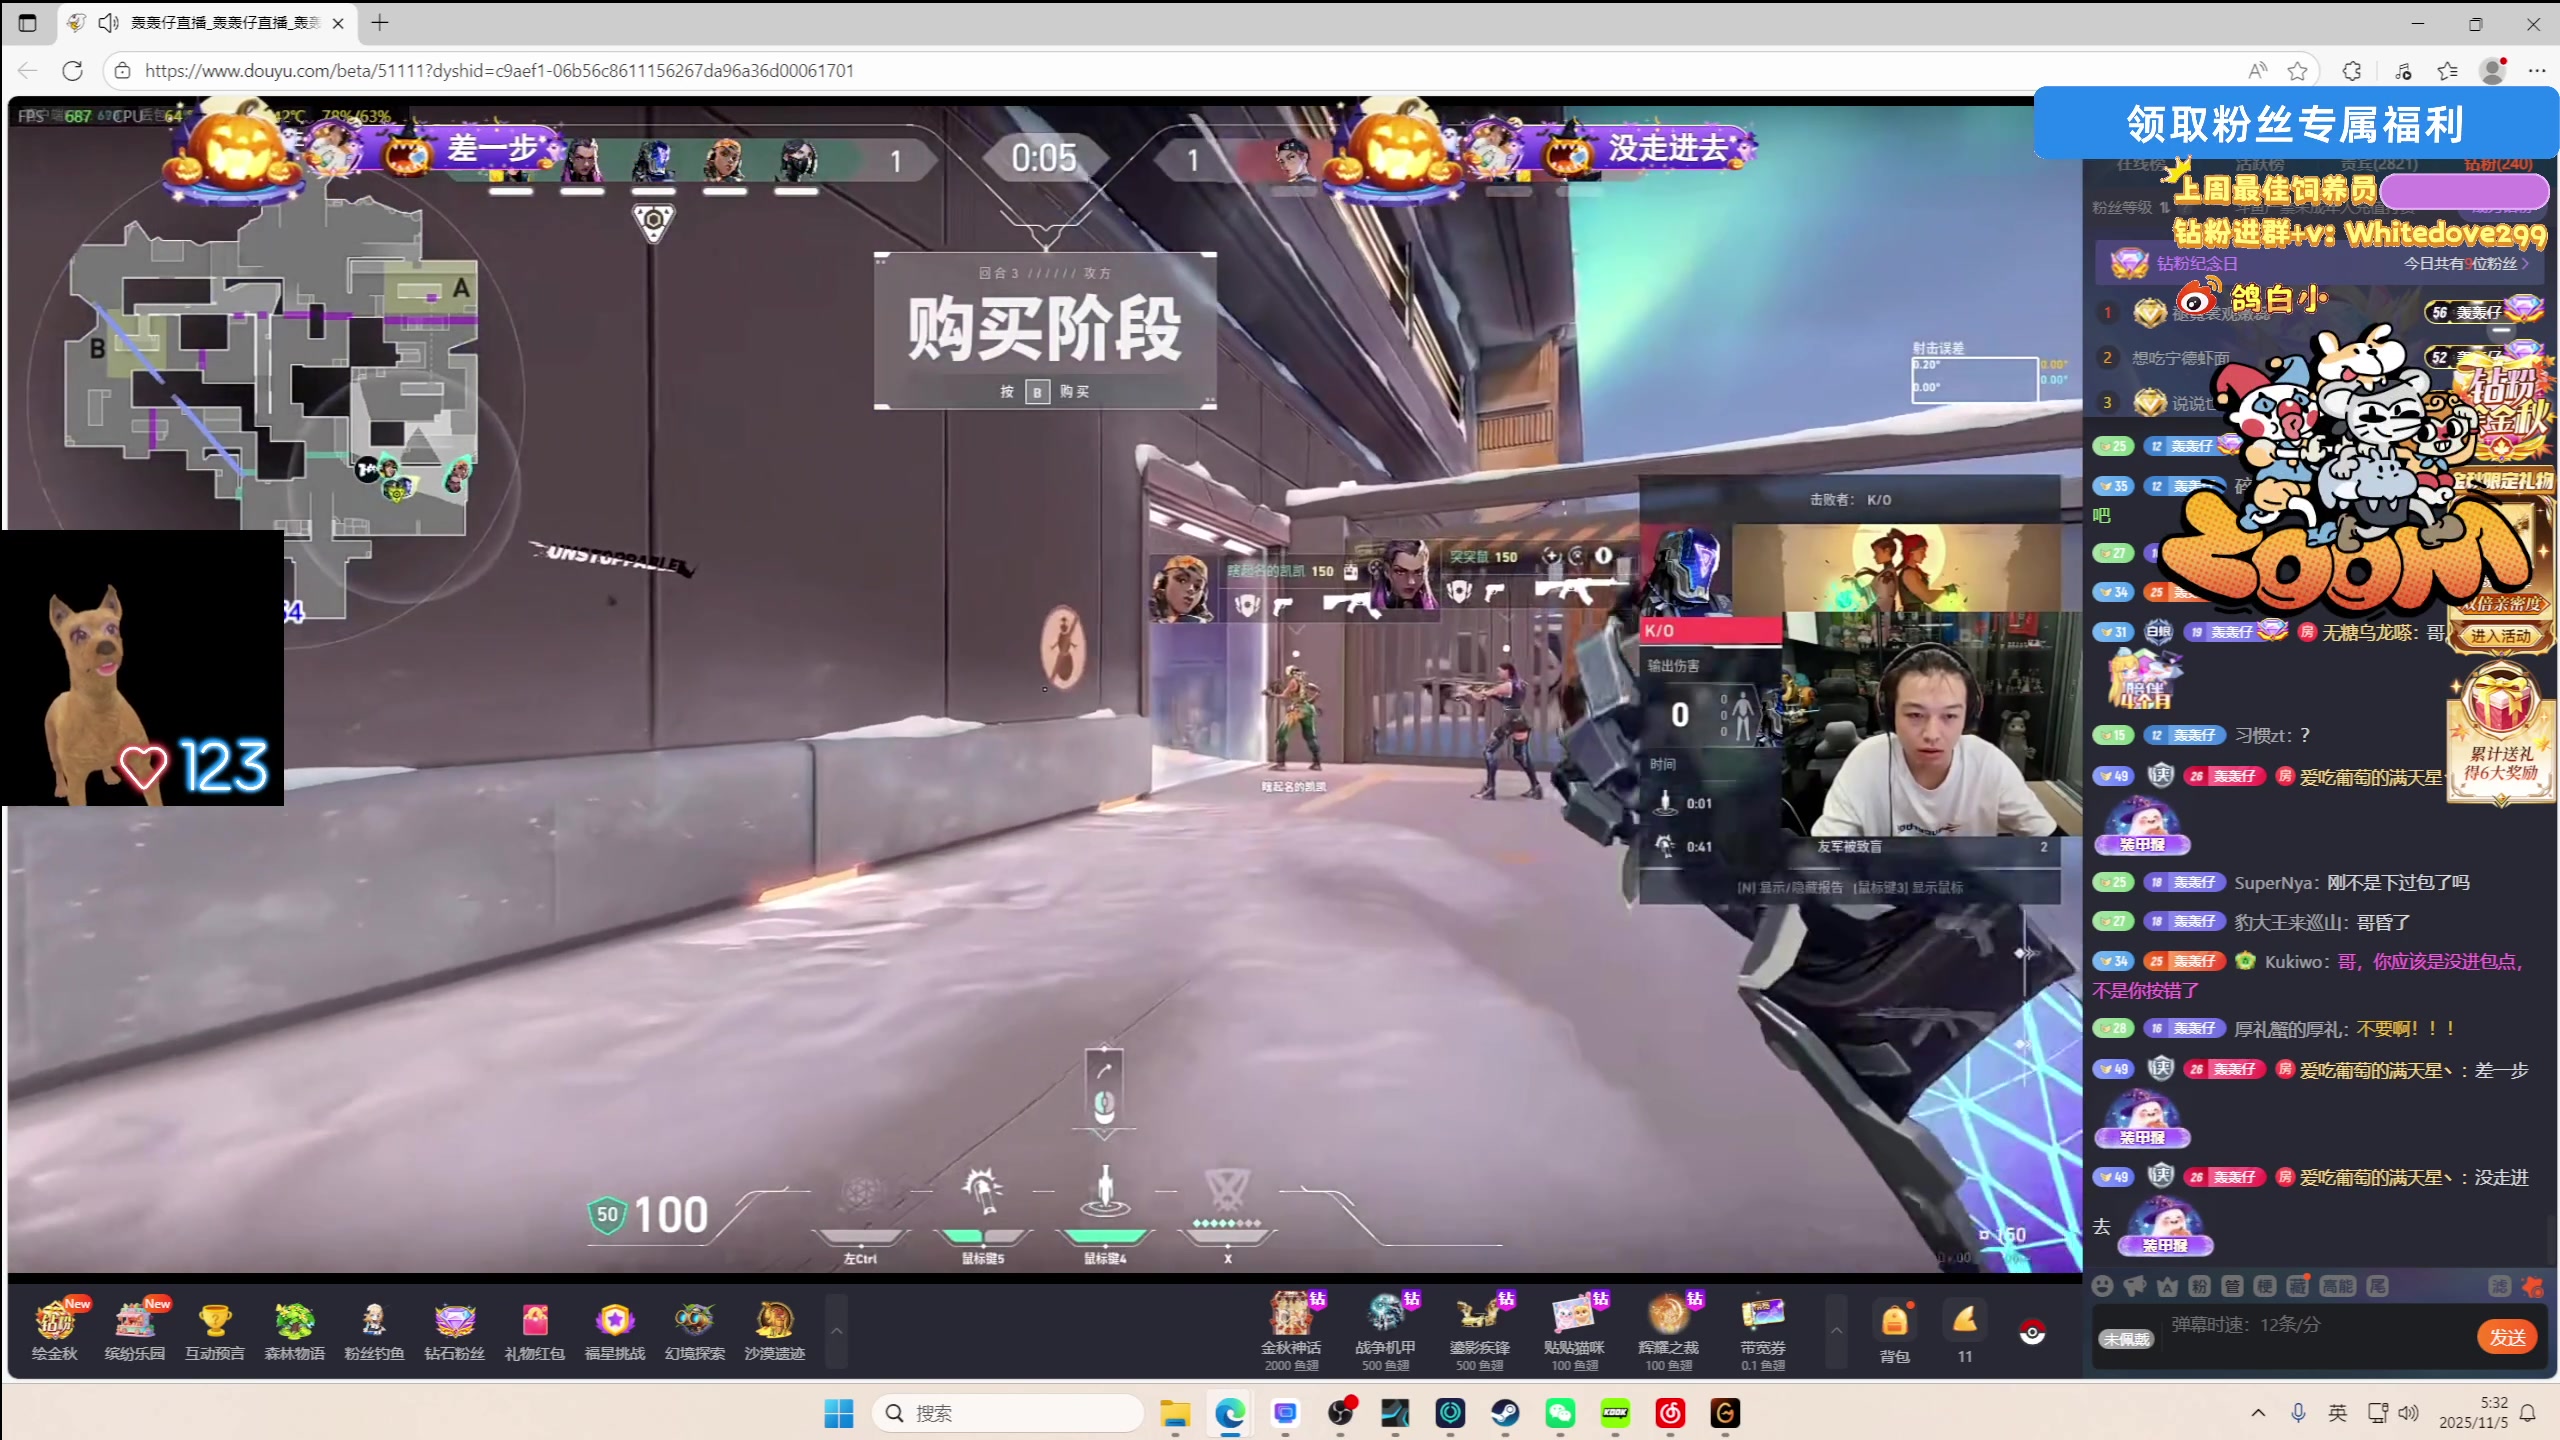
Task: Click the 发送 send button
Action: 2507,1337
